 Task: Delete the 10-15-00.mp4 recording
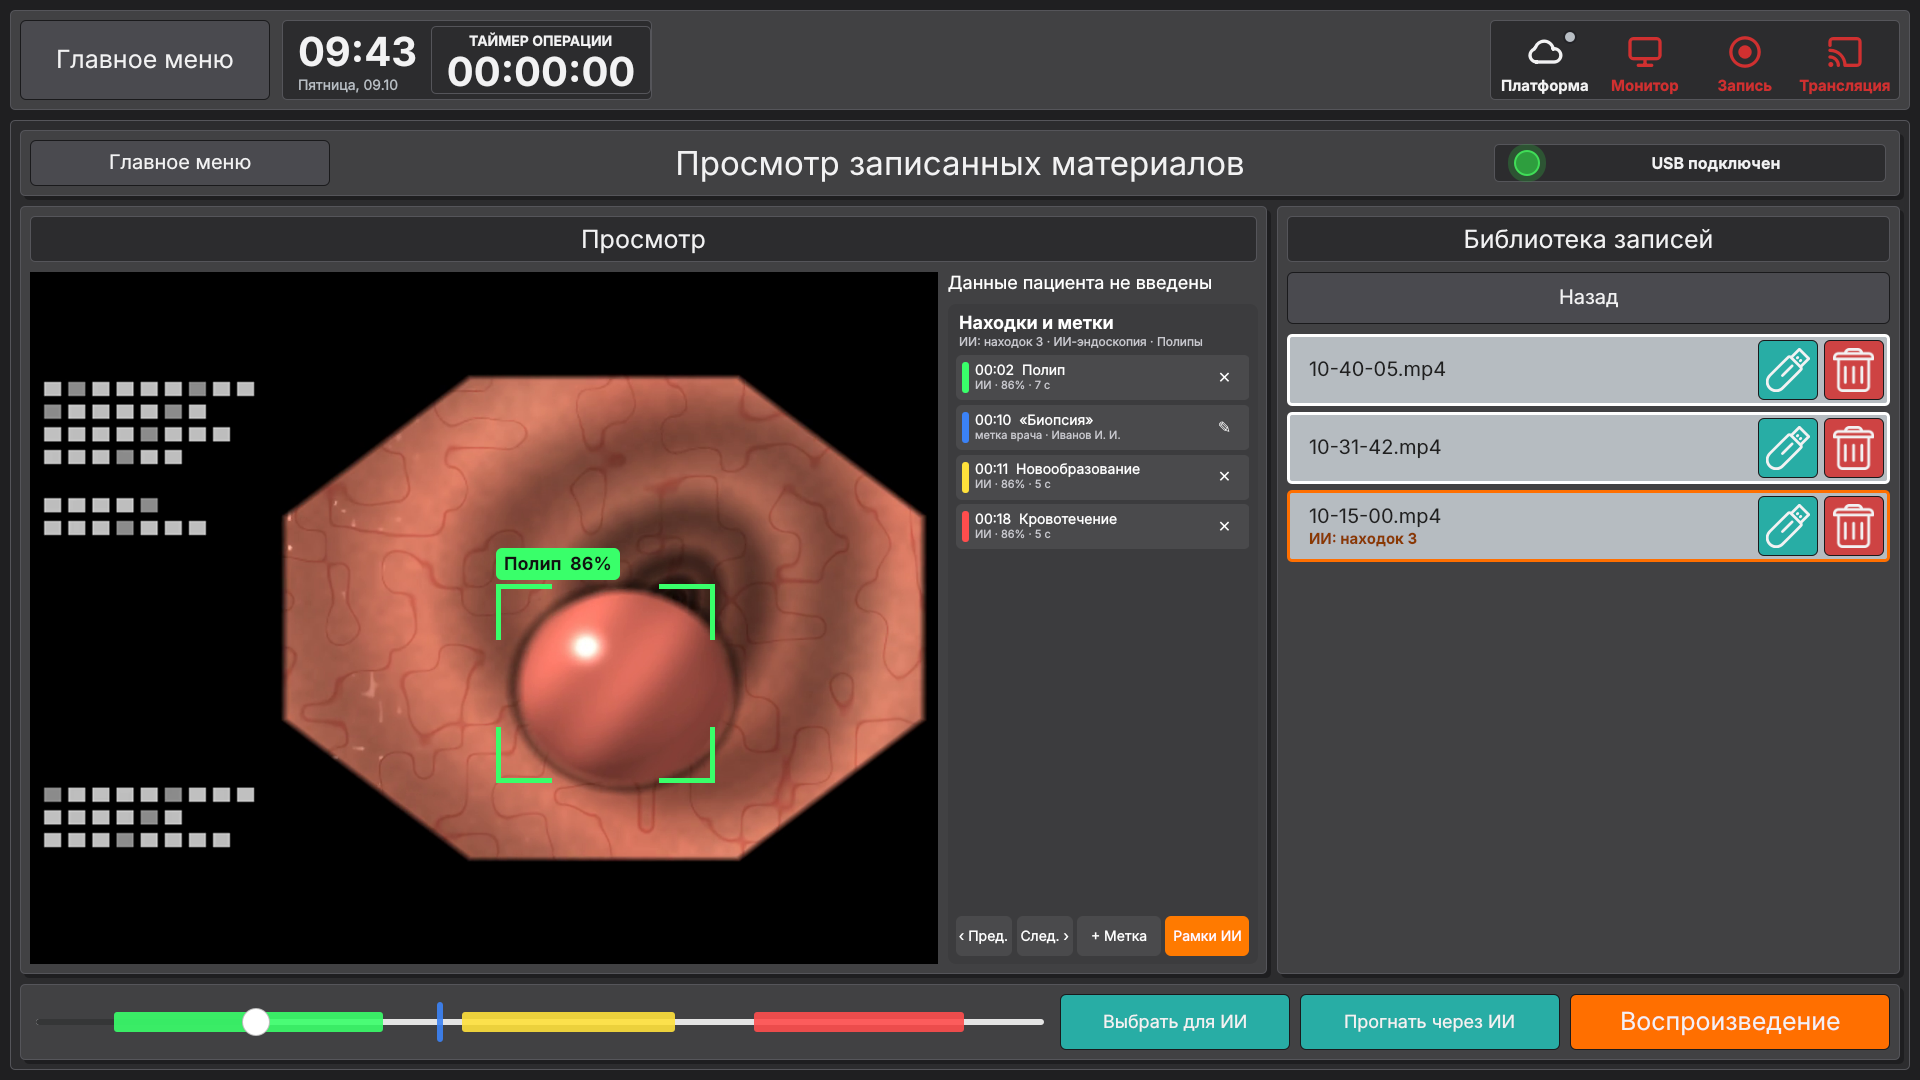coord(1853,526)
